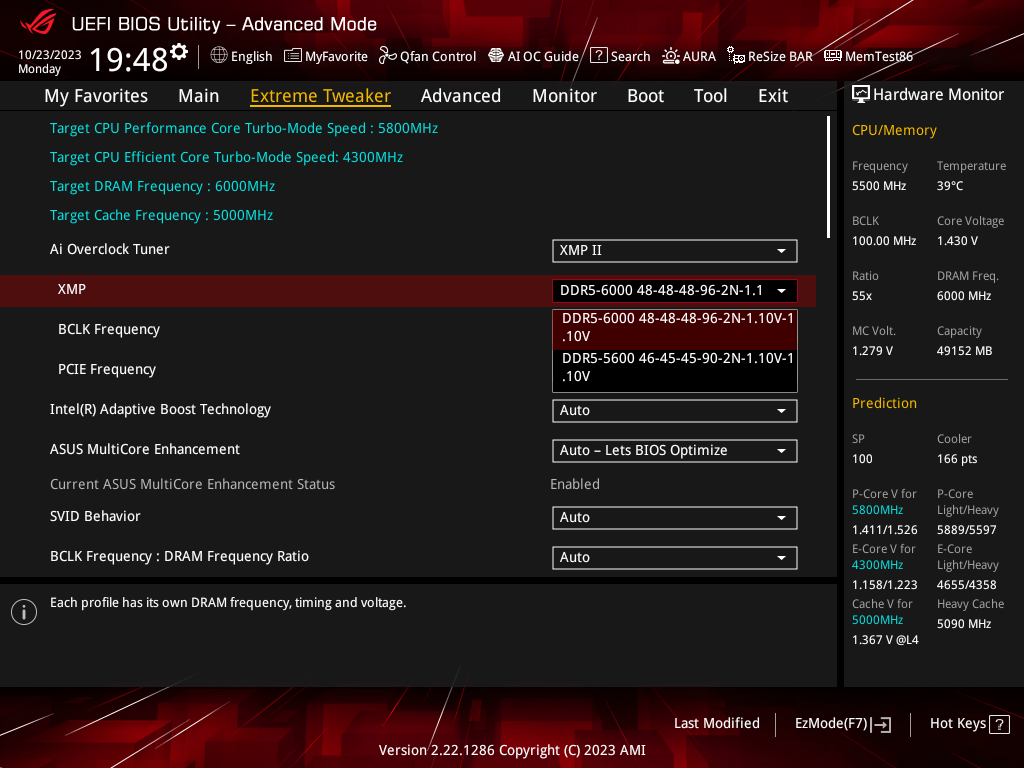Collapse the XMP profile dropdown
The height and width of the screenshot is (768, 1024).
[675, 291]
